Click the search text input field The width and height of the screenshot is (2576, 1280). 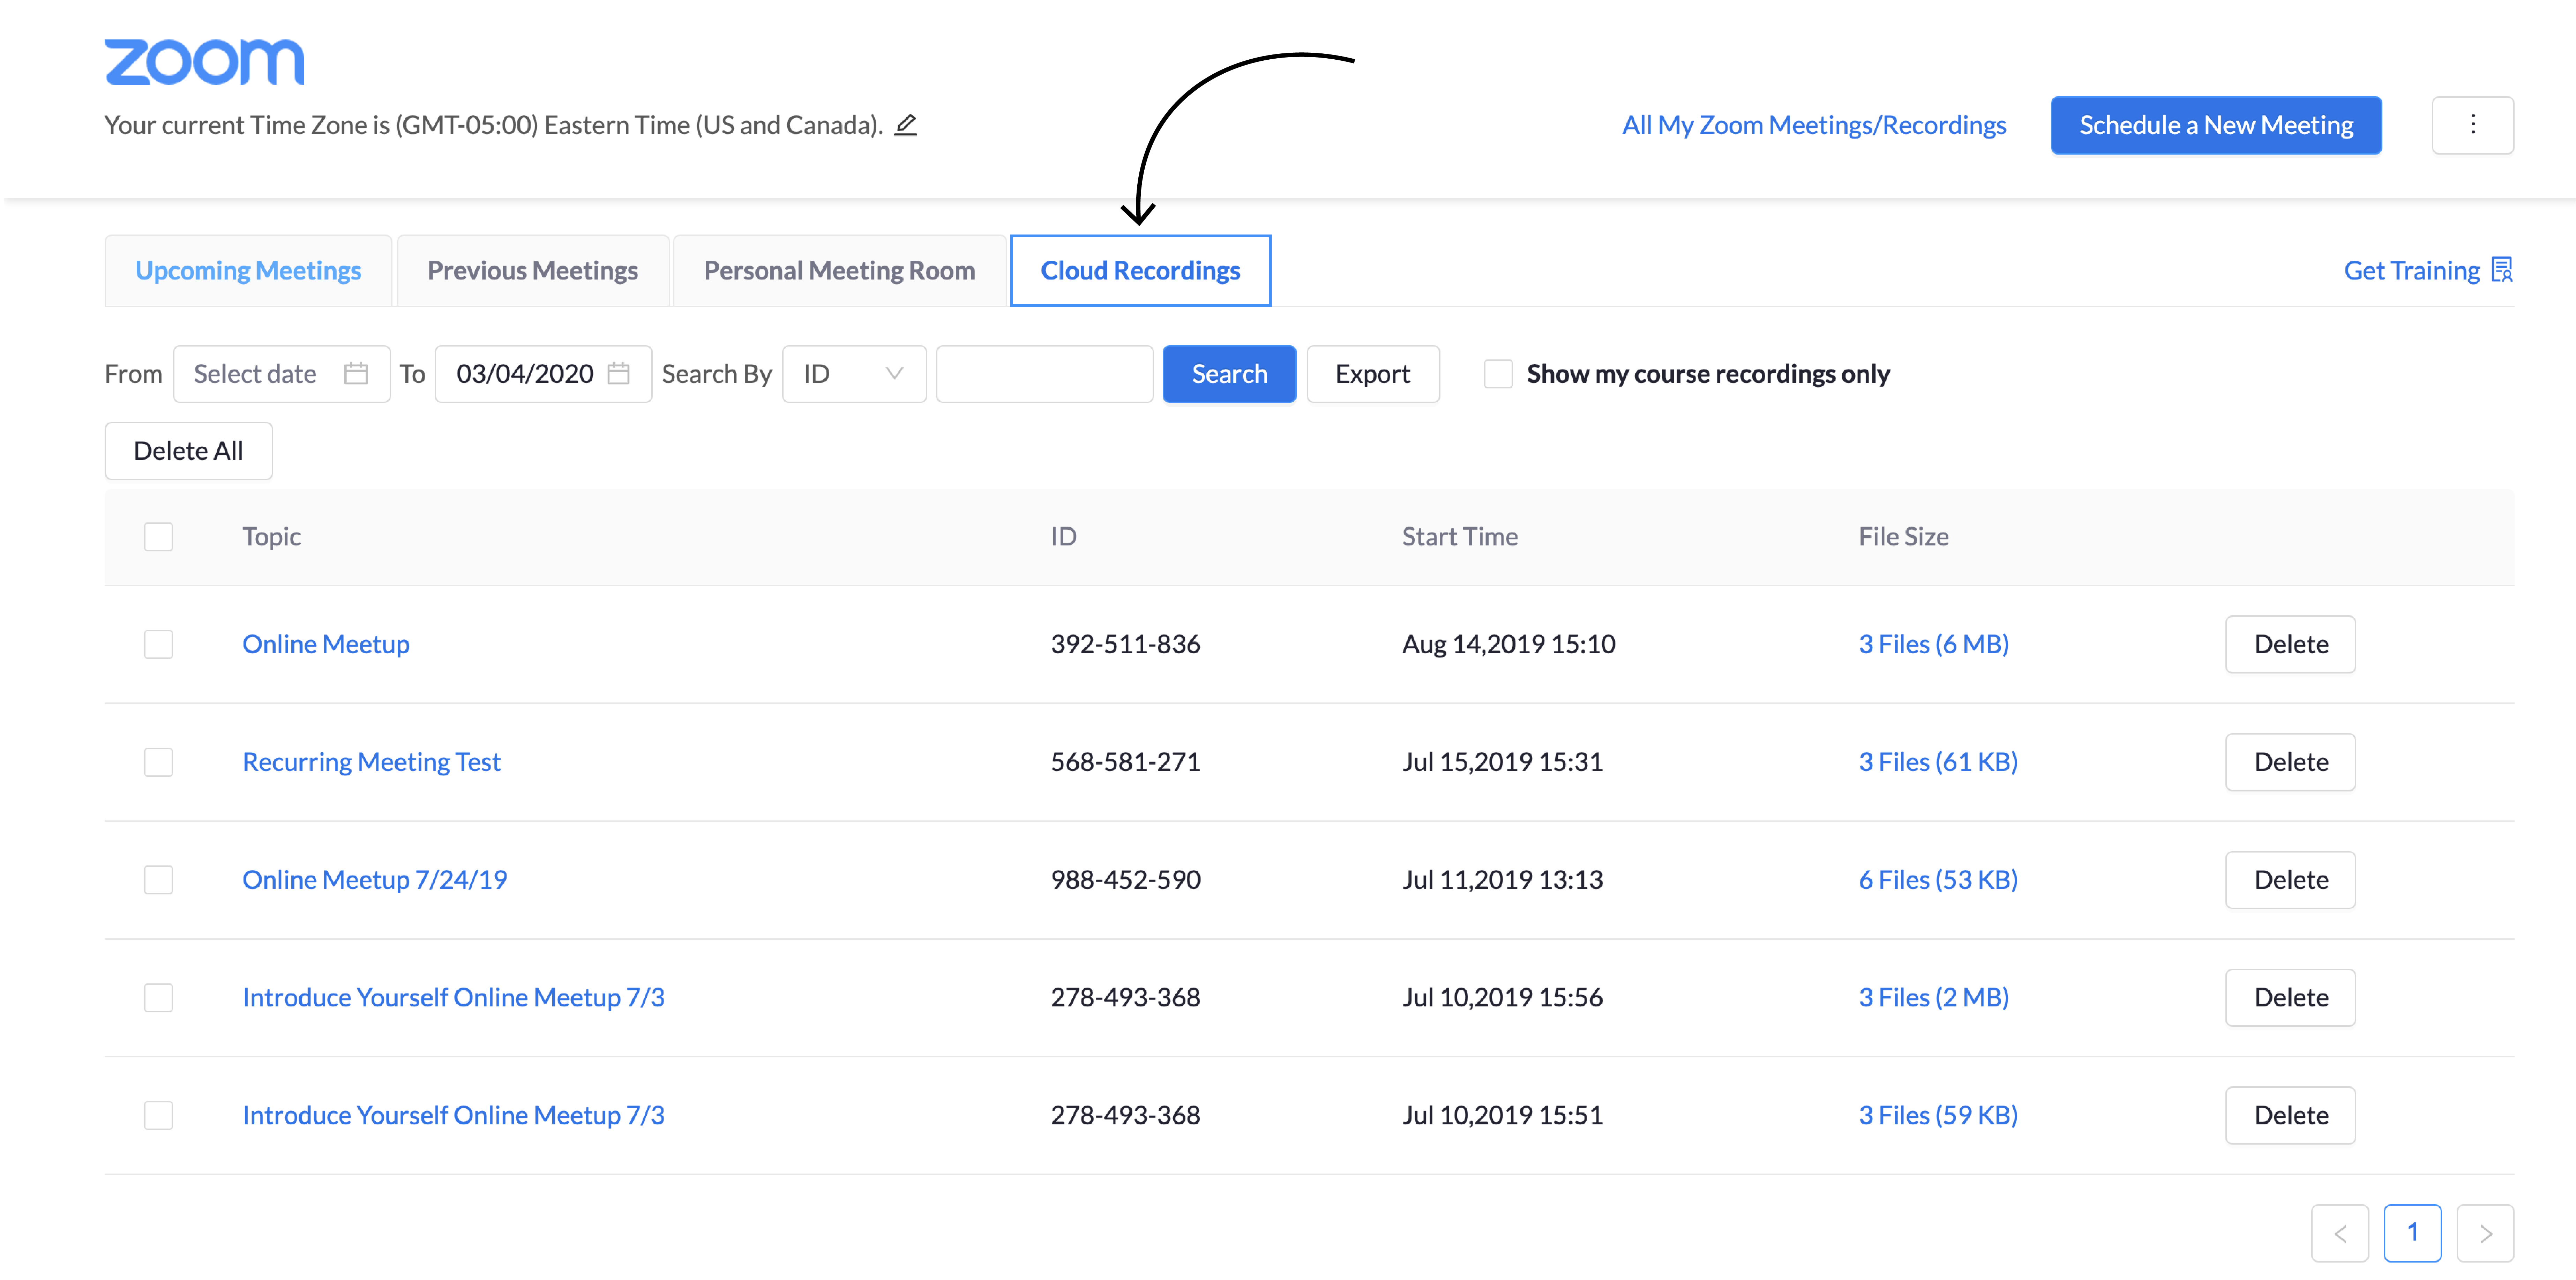[x=1044, y=374]
